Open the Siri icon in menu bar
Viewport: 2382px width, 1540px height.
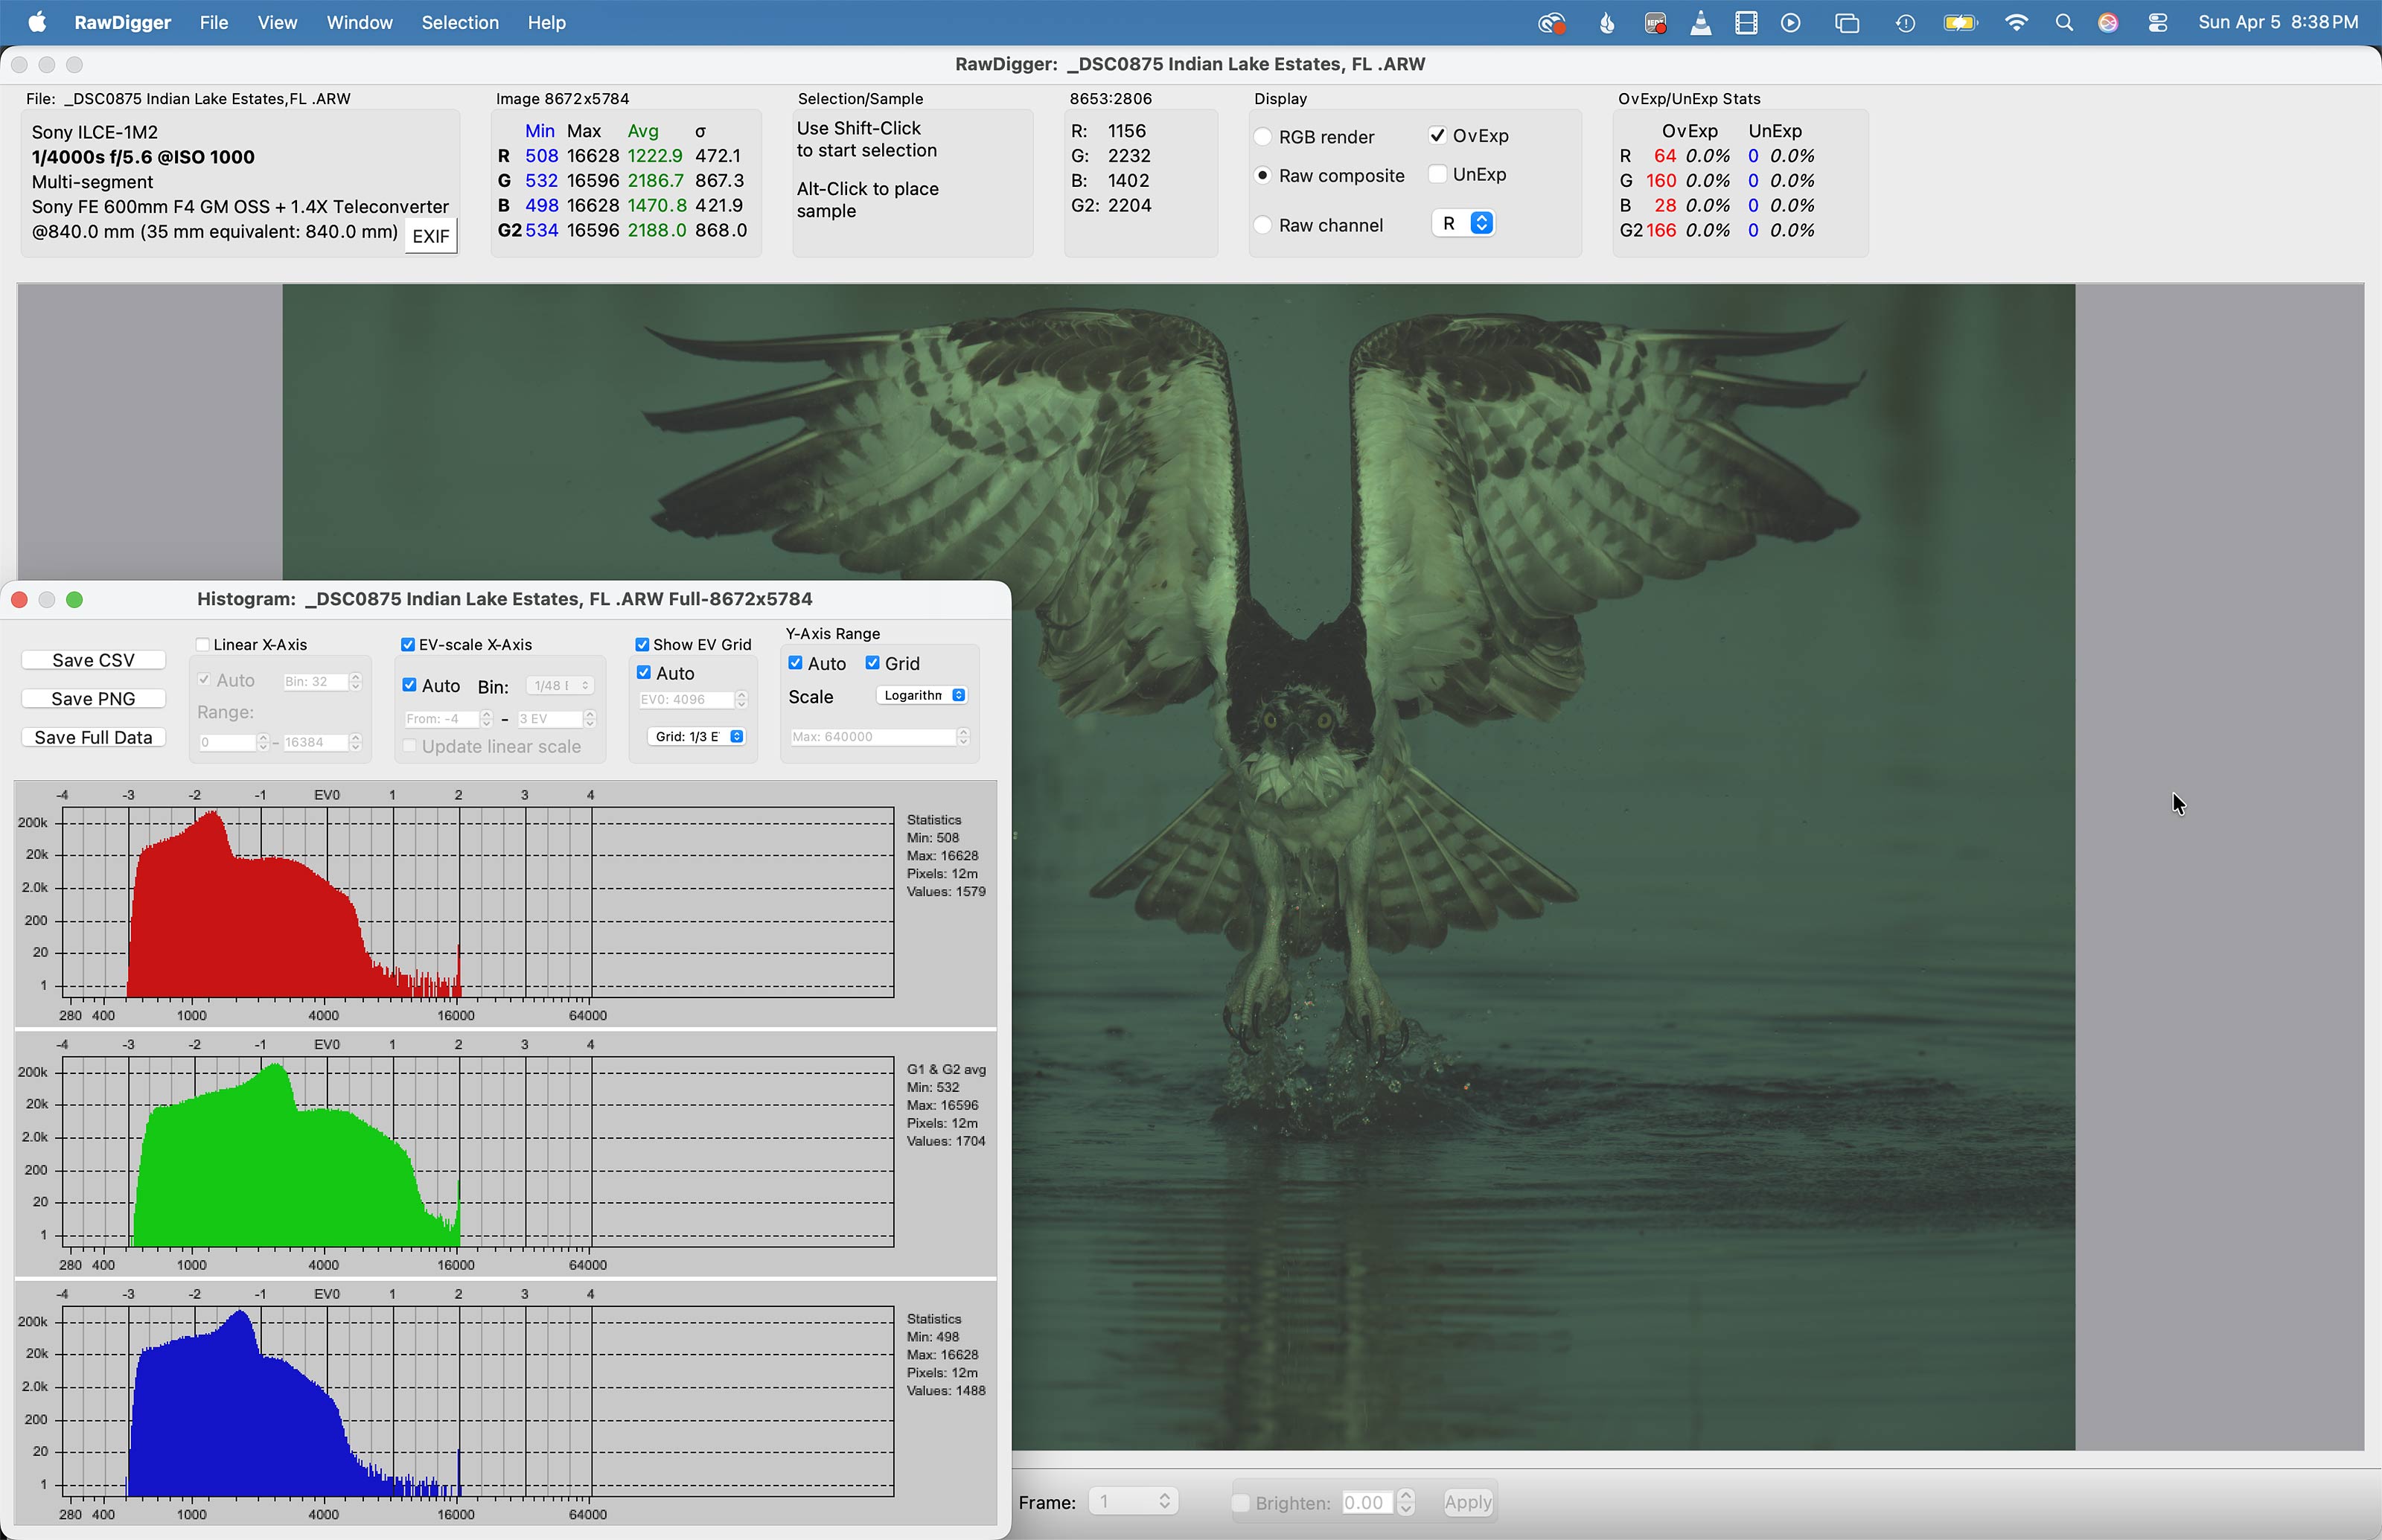(x=2108, y=23)
